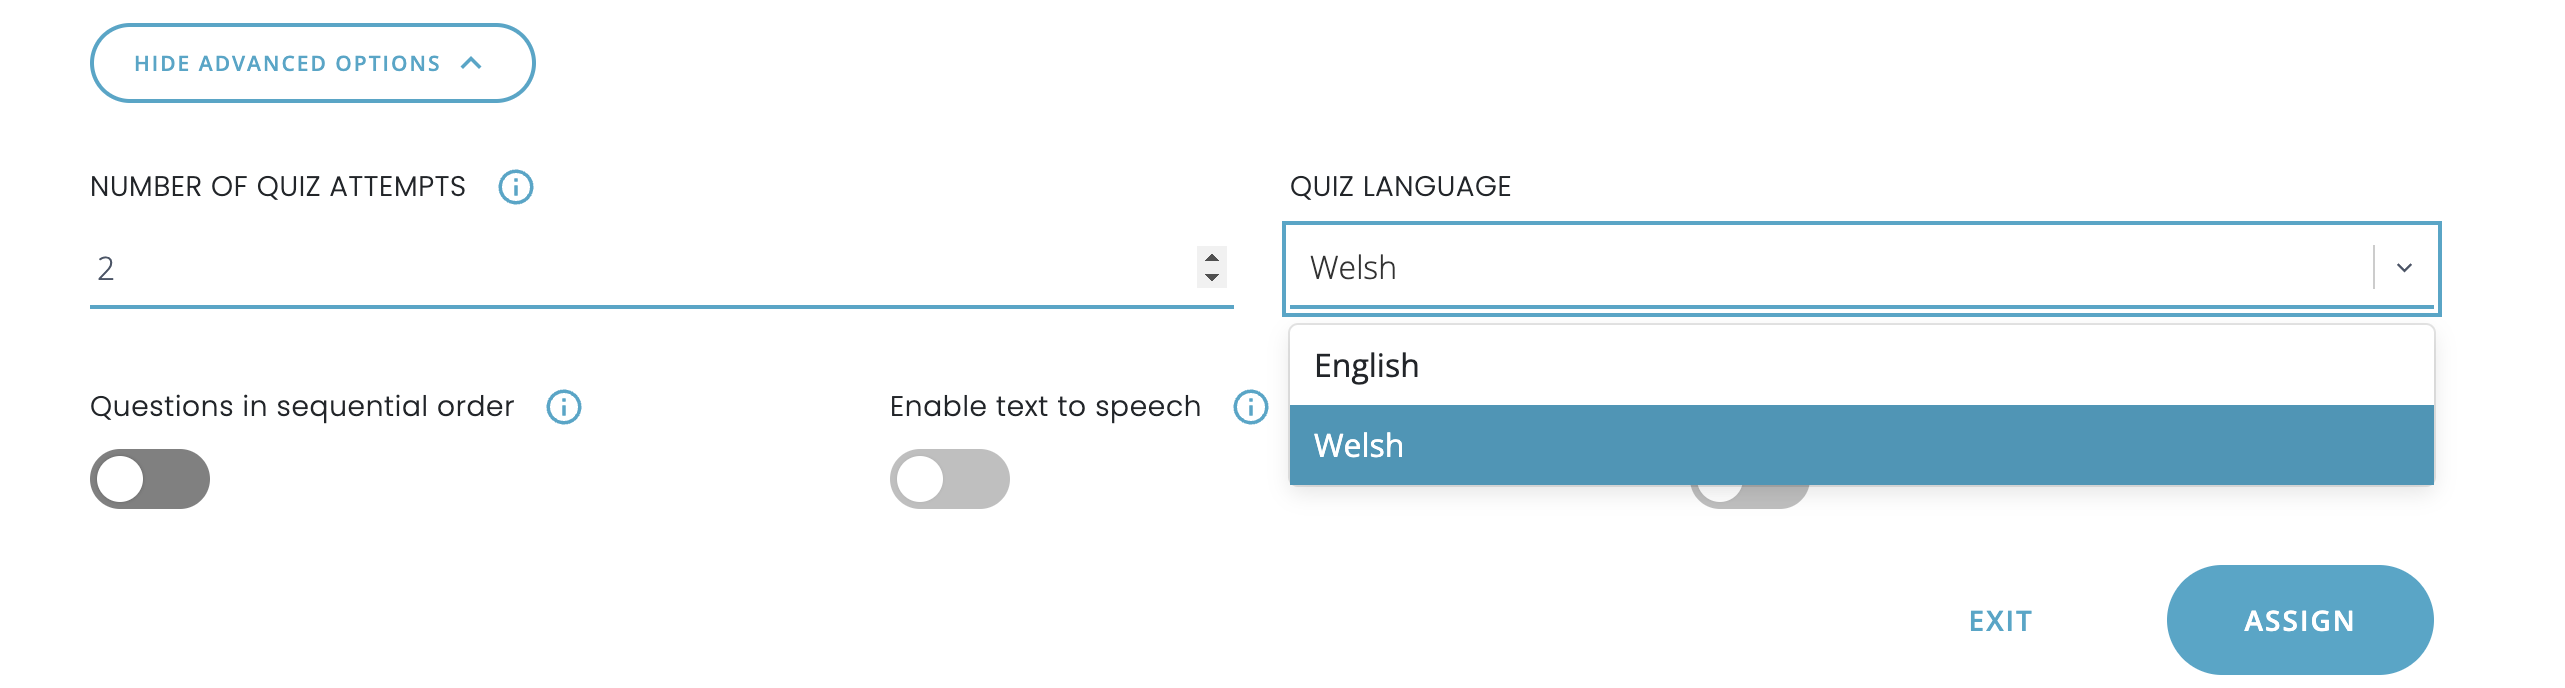Toggle Questions in sequential order switch

(150, 479)
